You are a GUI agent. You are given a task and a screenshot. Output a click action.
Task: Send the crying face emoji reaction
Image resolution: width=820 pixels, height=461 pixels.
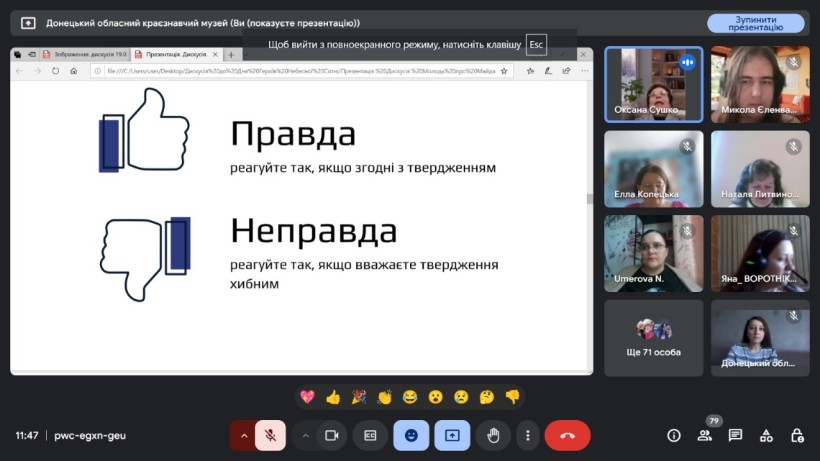tap(461, 397)
